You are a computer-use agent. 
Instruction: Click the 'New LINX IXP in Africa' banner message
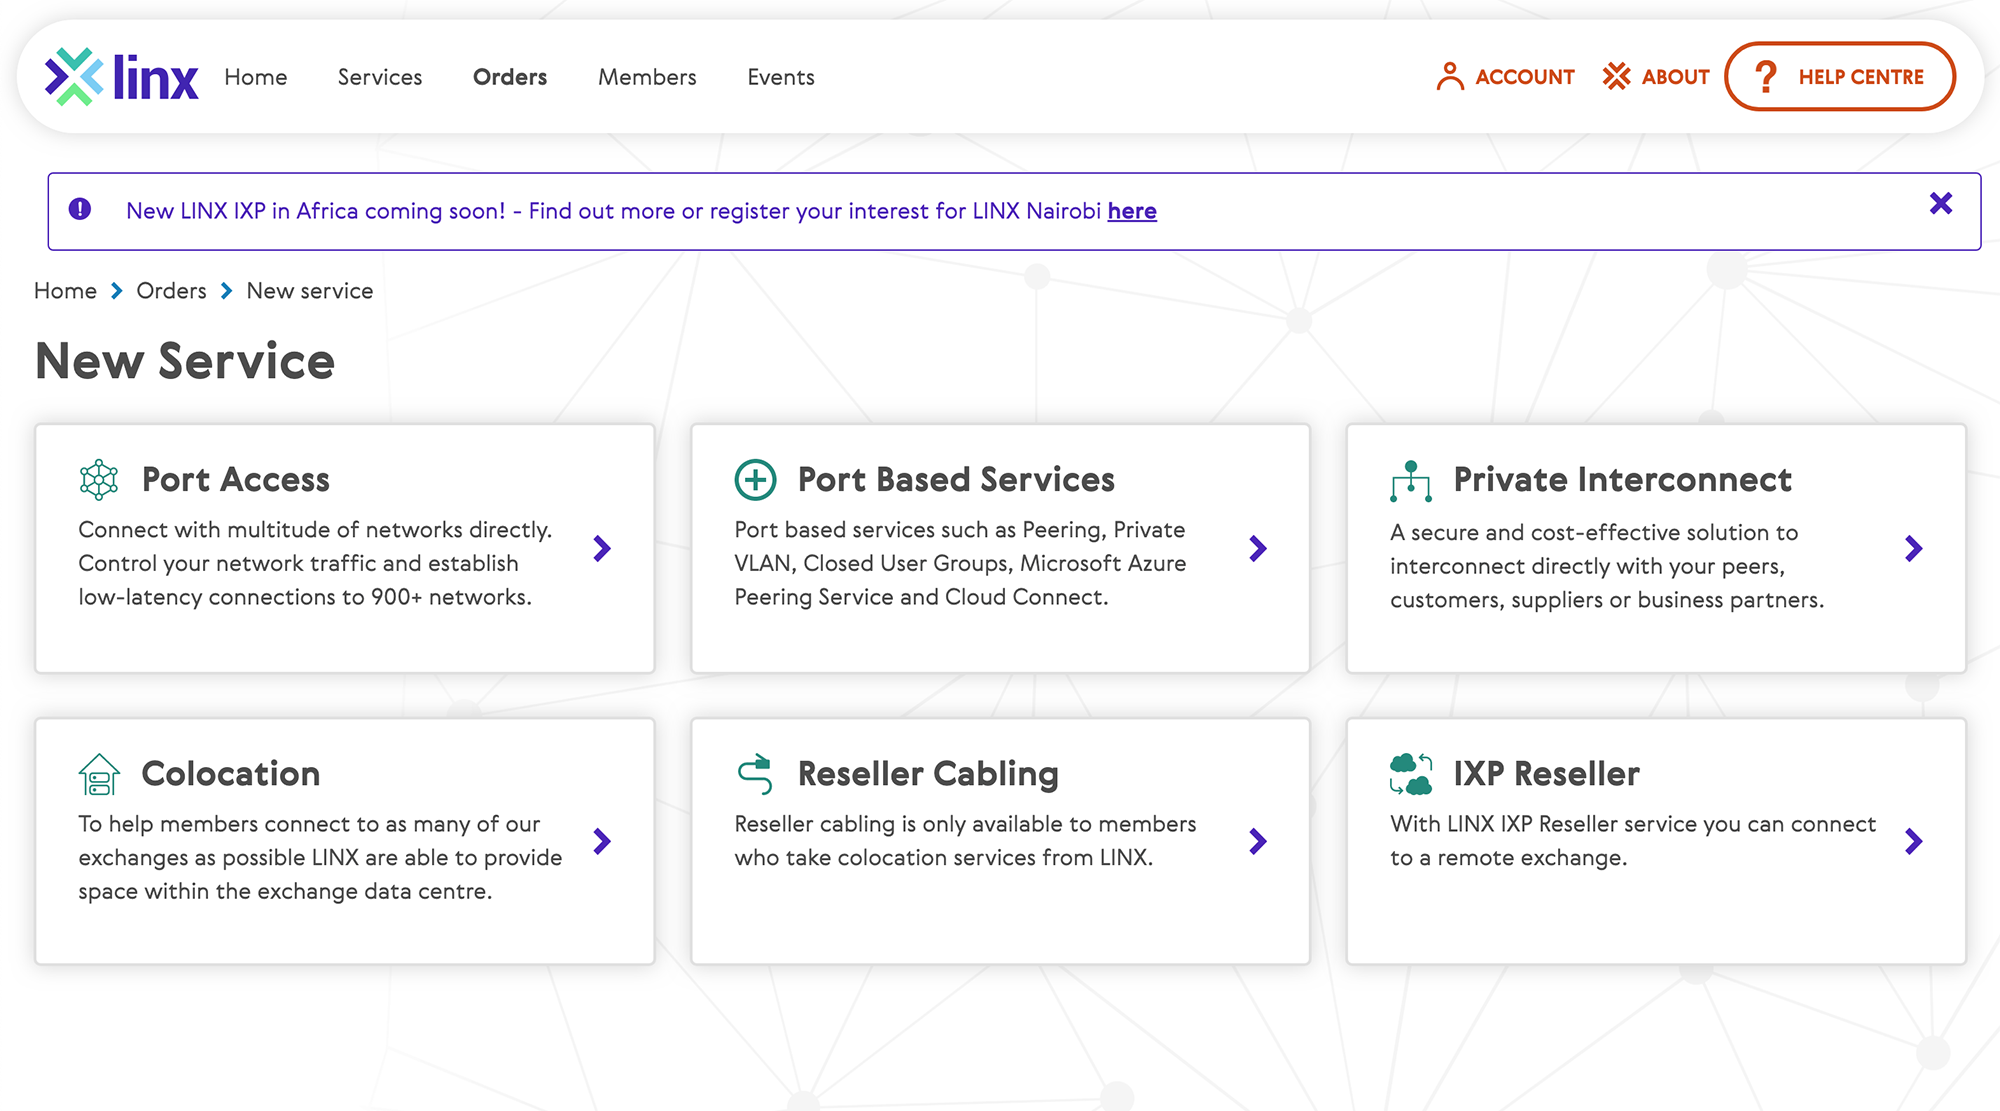pos(641,211)
